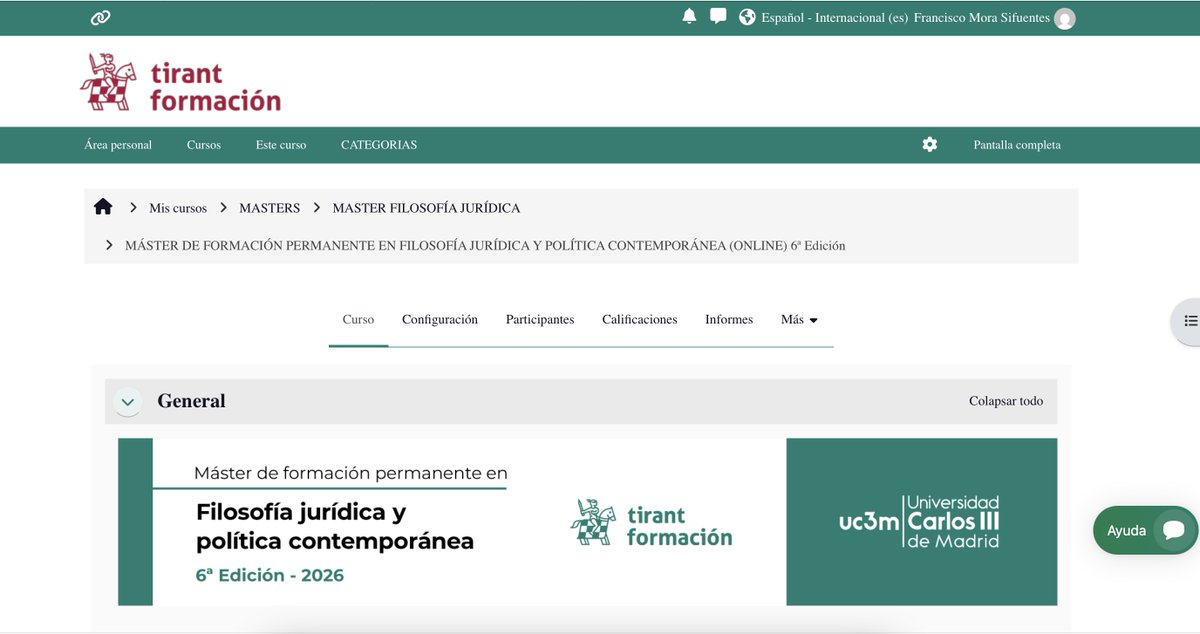Open the Cursos menu item
Image resolution: width=1200 pixels, height=634 pixels.
tap(204, 145)
